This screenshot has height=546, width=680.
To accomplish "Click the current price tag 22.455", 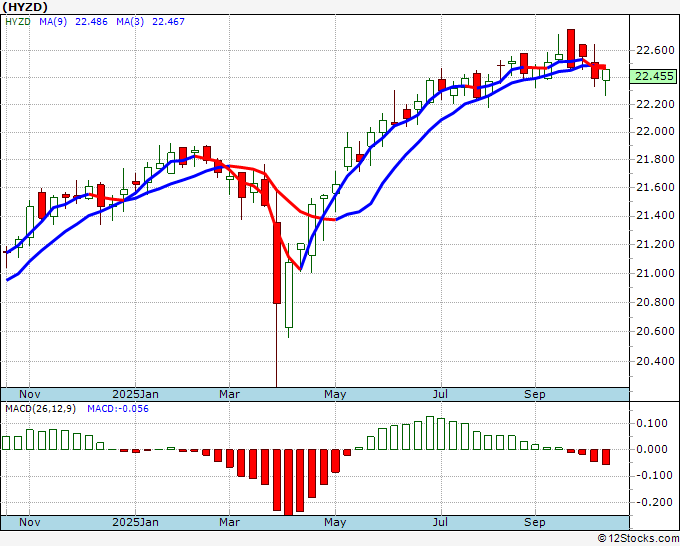I will (654, 76).
